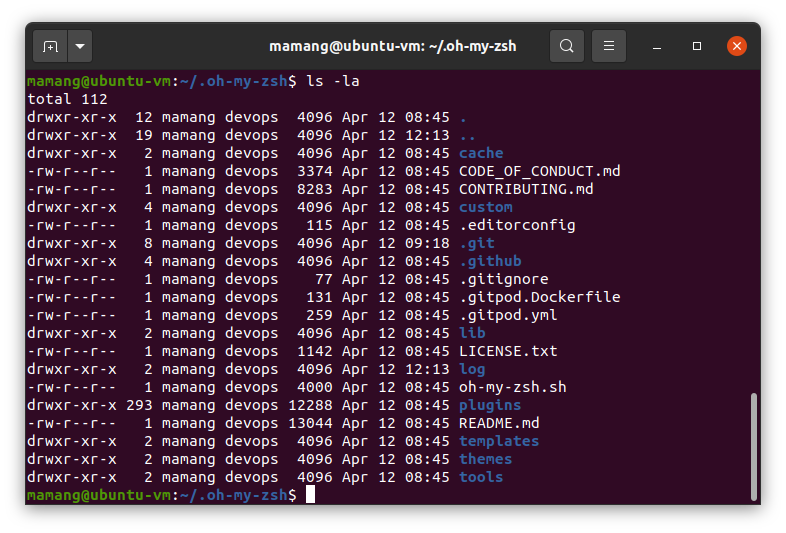
Task: Select the '.github' directory name
Action: [490, 261]
